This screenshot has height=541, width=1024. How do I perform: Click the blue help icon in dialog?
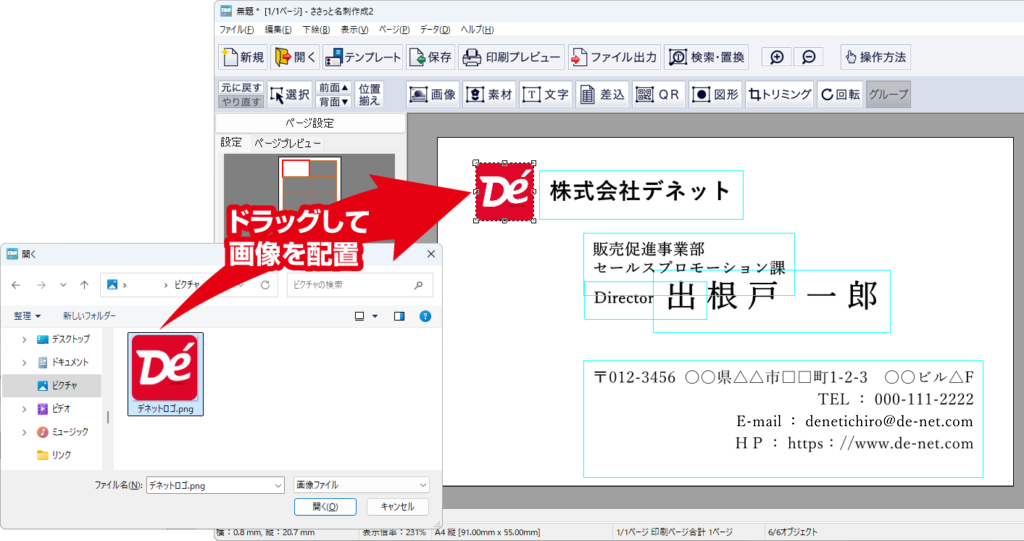click(425, 316)
